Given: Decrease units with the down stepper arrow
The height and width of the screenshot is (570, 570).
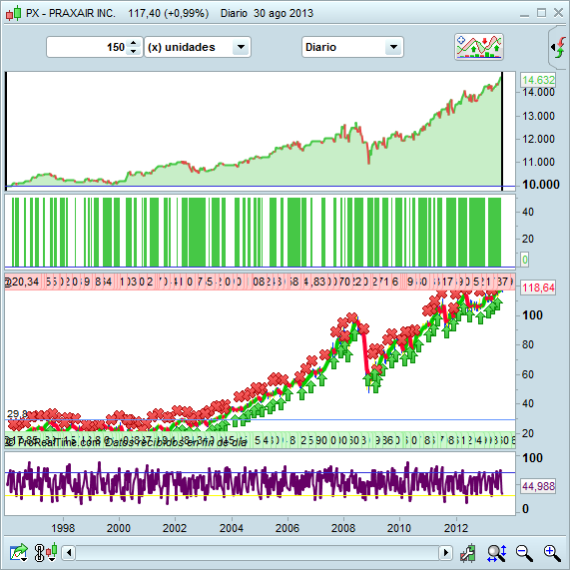Looking at the screenshot, I should 133,51.
